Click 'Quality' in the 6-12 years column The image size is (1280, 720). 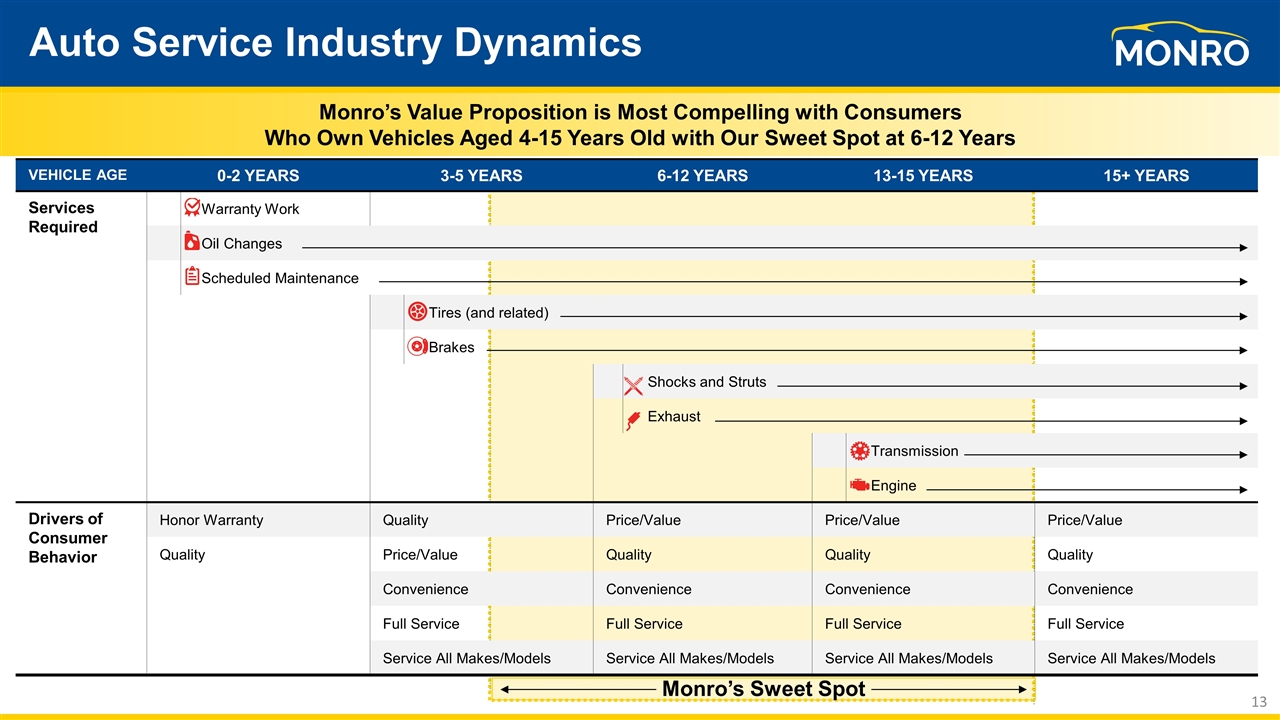click(x=628, y=554)
